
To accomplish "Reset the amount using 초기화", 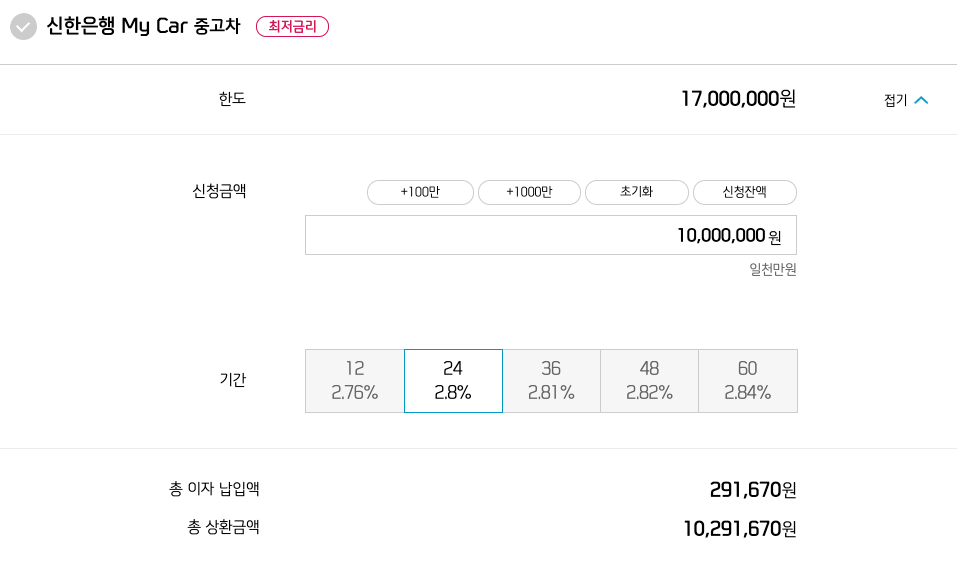I will pyautogui.click(x=637, y=192).
